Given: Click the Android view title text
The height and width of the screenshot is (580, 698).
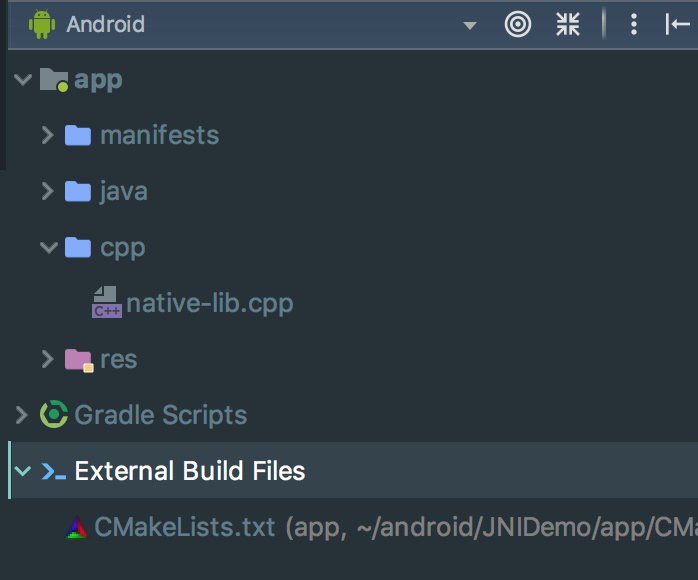Looking at the screenshot, I should click(x=106, y=24).
